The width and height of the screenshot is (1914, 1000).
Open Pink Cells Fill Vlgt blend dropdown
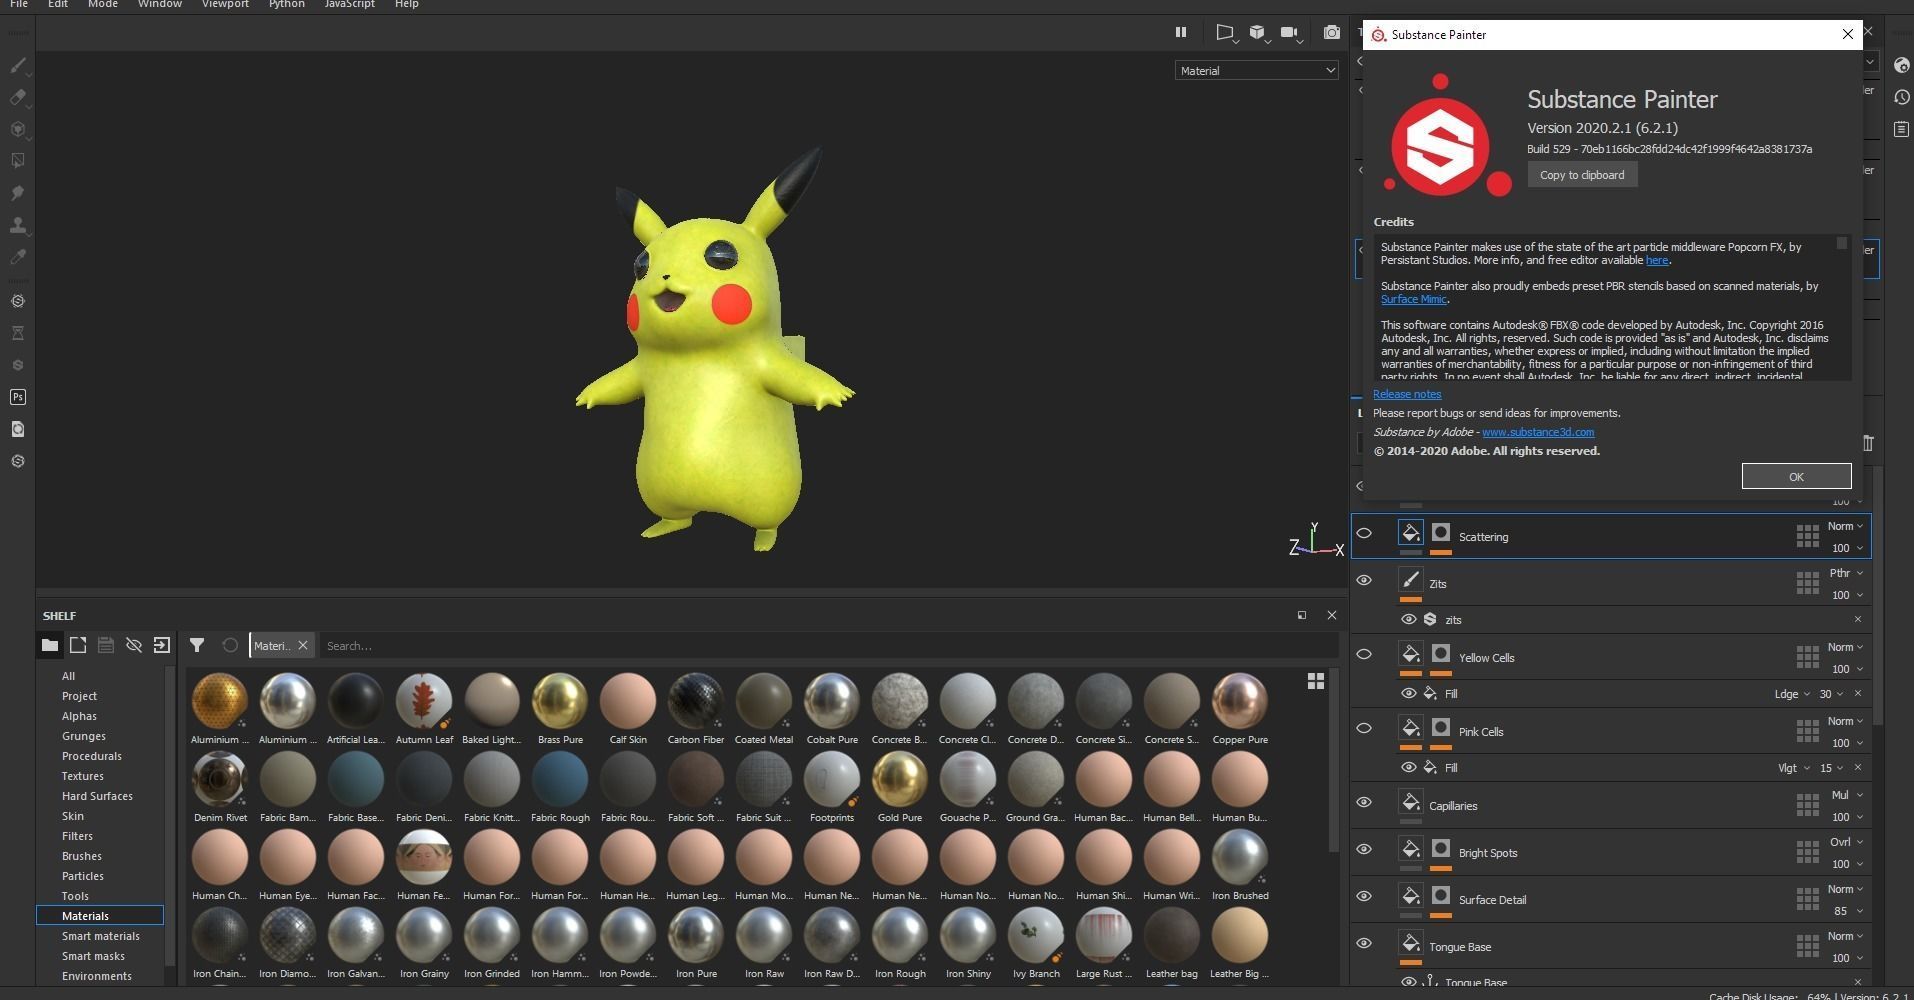point(1793,768)
